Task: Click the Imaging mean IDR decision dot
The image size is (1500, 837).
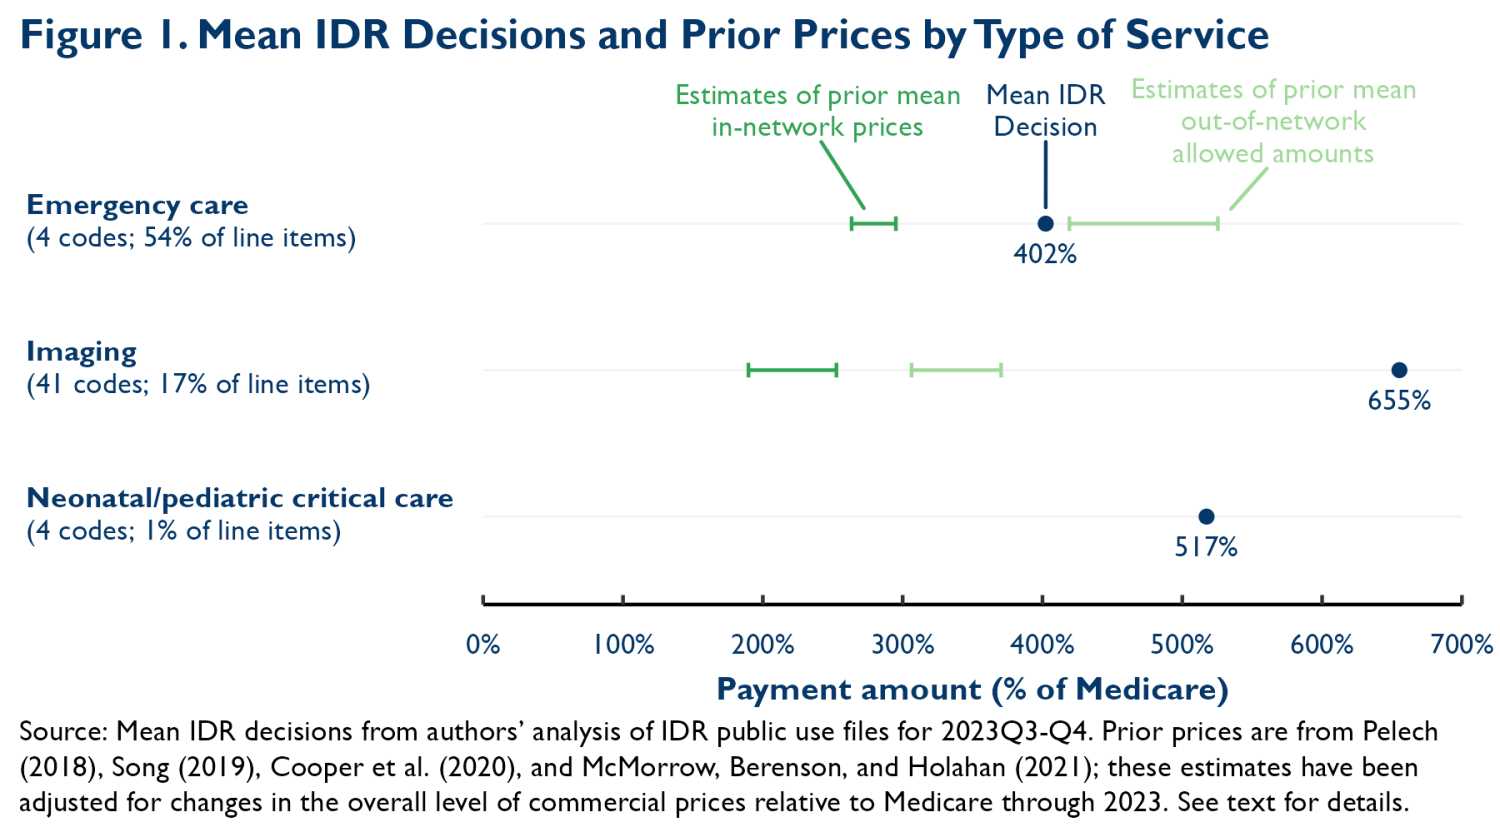Action: pyautogui.click(x=1399, y=370)
